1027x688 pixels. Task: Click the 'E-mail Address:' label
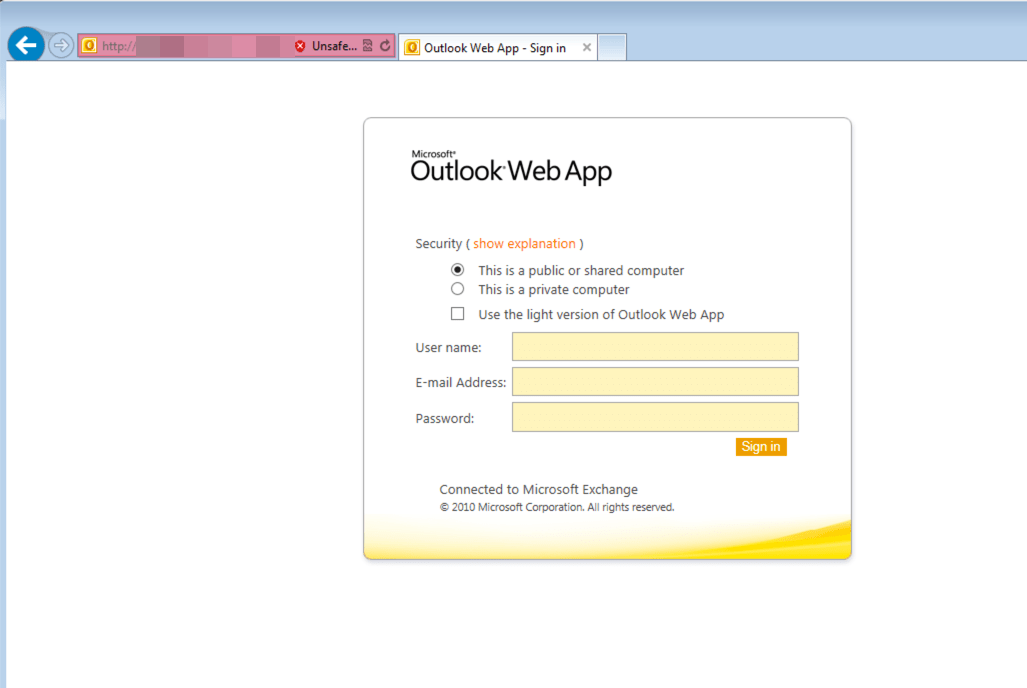point(460,382)
